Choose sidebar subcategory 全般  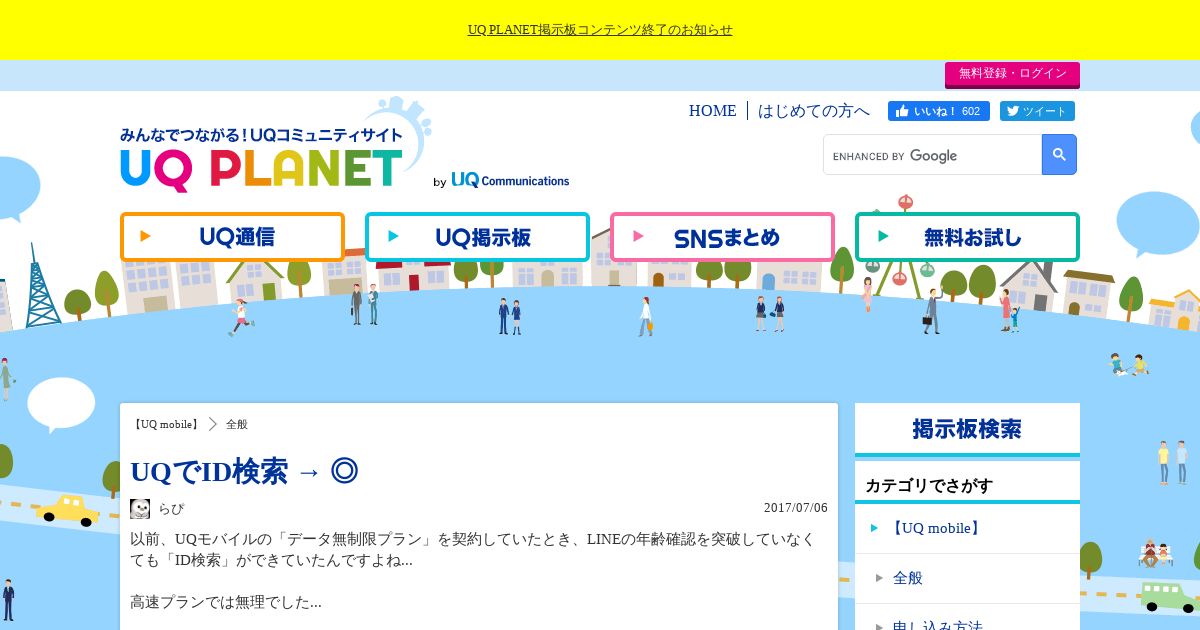tap(967, 578)
